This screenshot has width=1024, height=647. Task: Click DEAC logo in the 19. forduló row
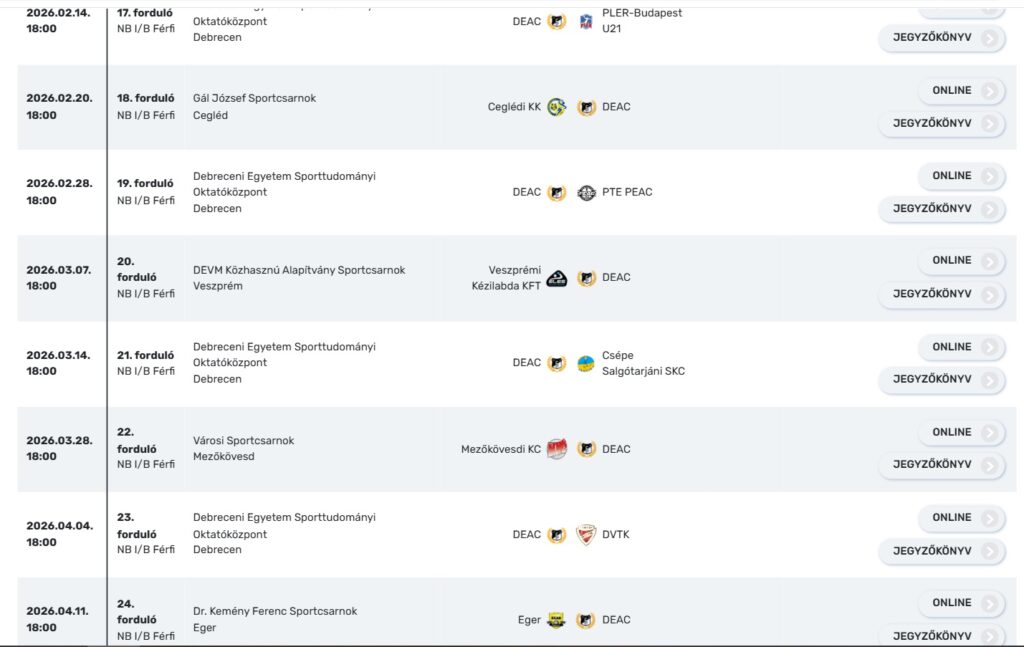click(556, 193)
